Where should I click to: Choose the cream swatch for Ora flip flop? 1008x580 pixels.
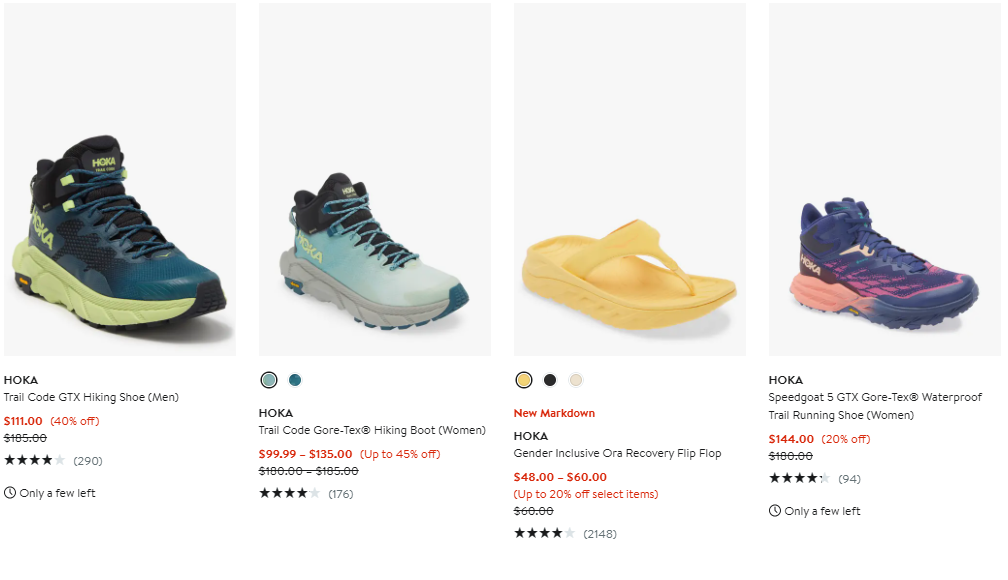[x=575, y=380]
